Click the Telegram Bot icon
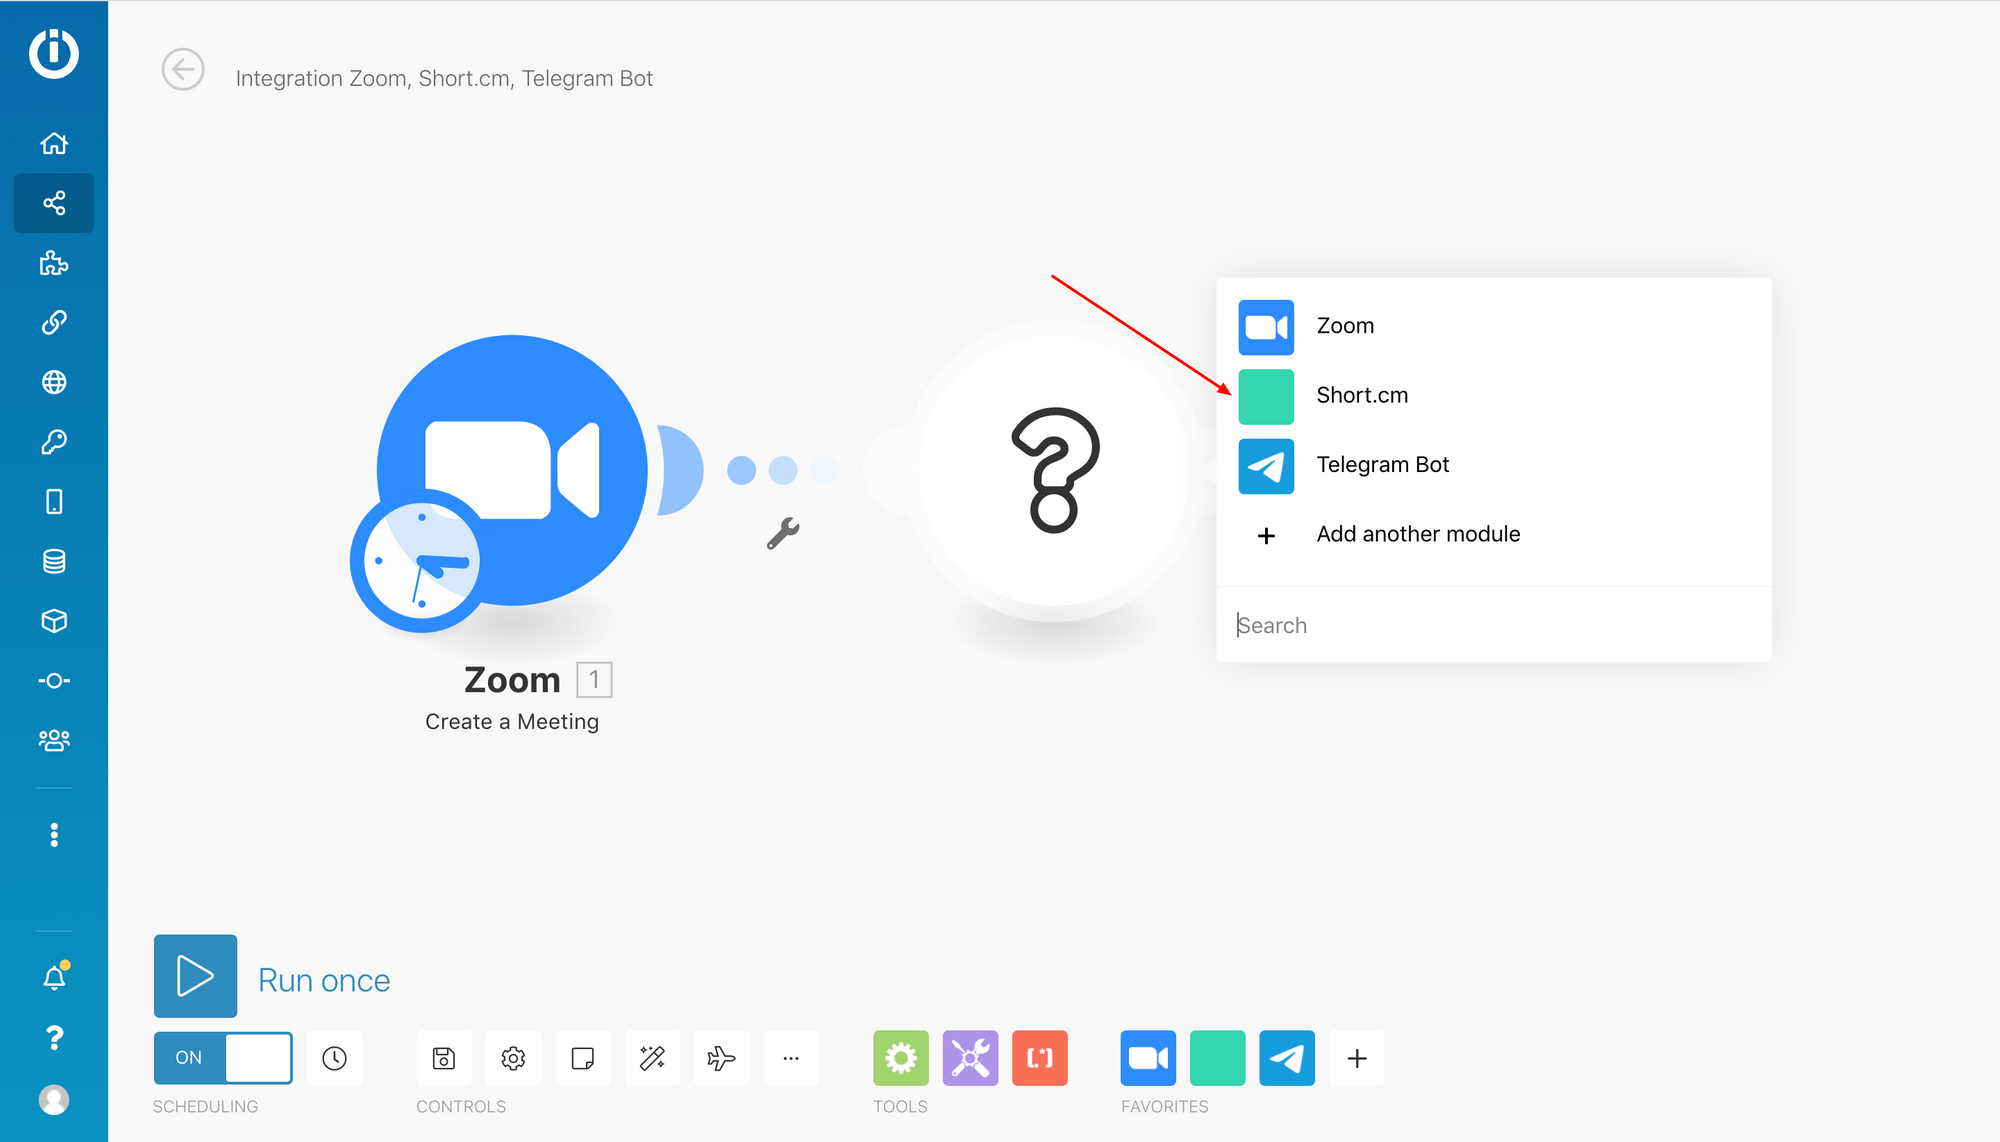Image resolution: width=2000 pixels, height=1142 pixels. 1264,463
